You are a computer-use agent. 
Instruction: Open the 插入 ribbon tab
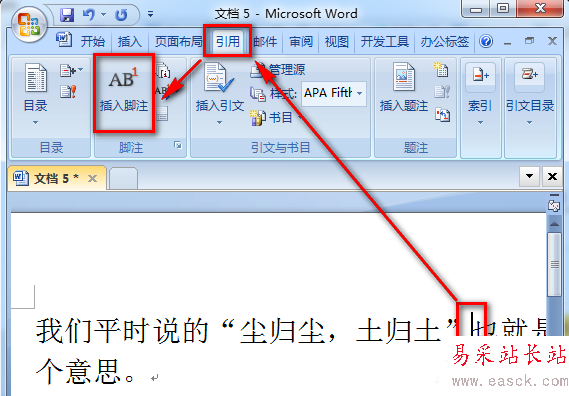click(129, 41)
